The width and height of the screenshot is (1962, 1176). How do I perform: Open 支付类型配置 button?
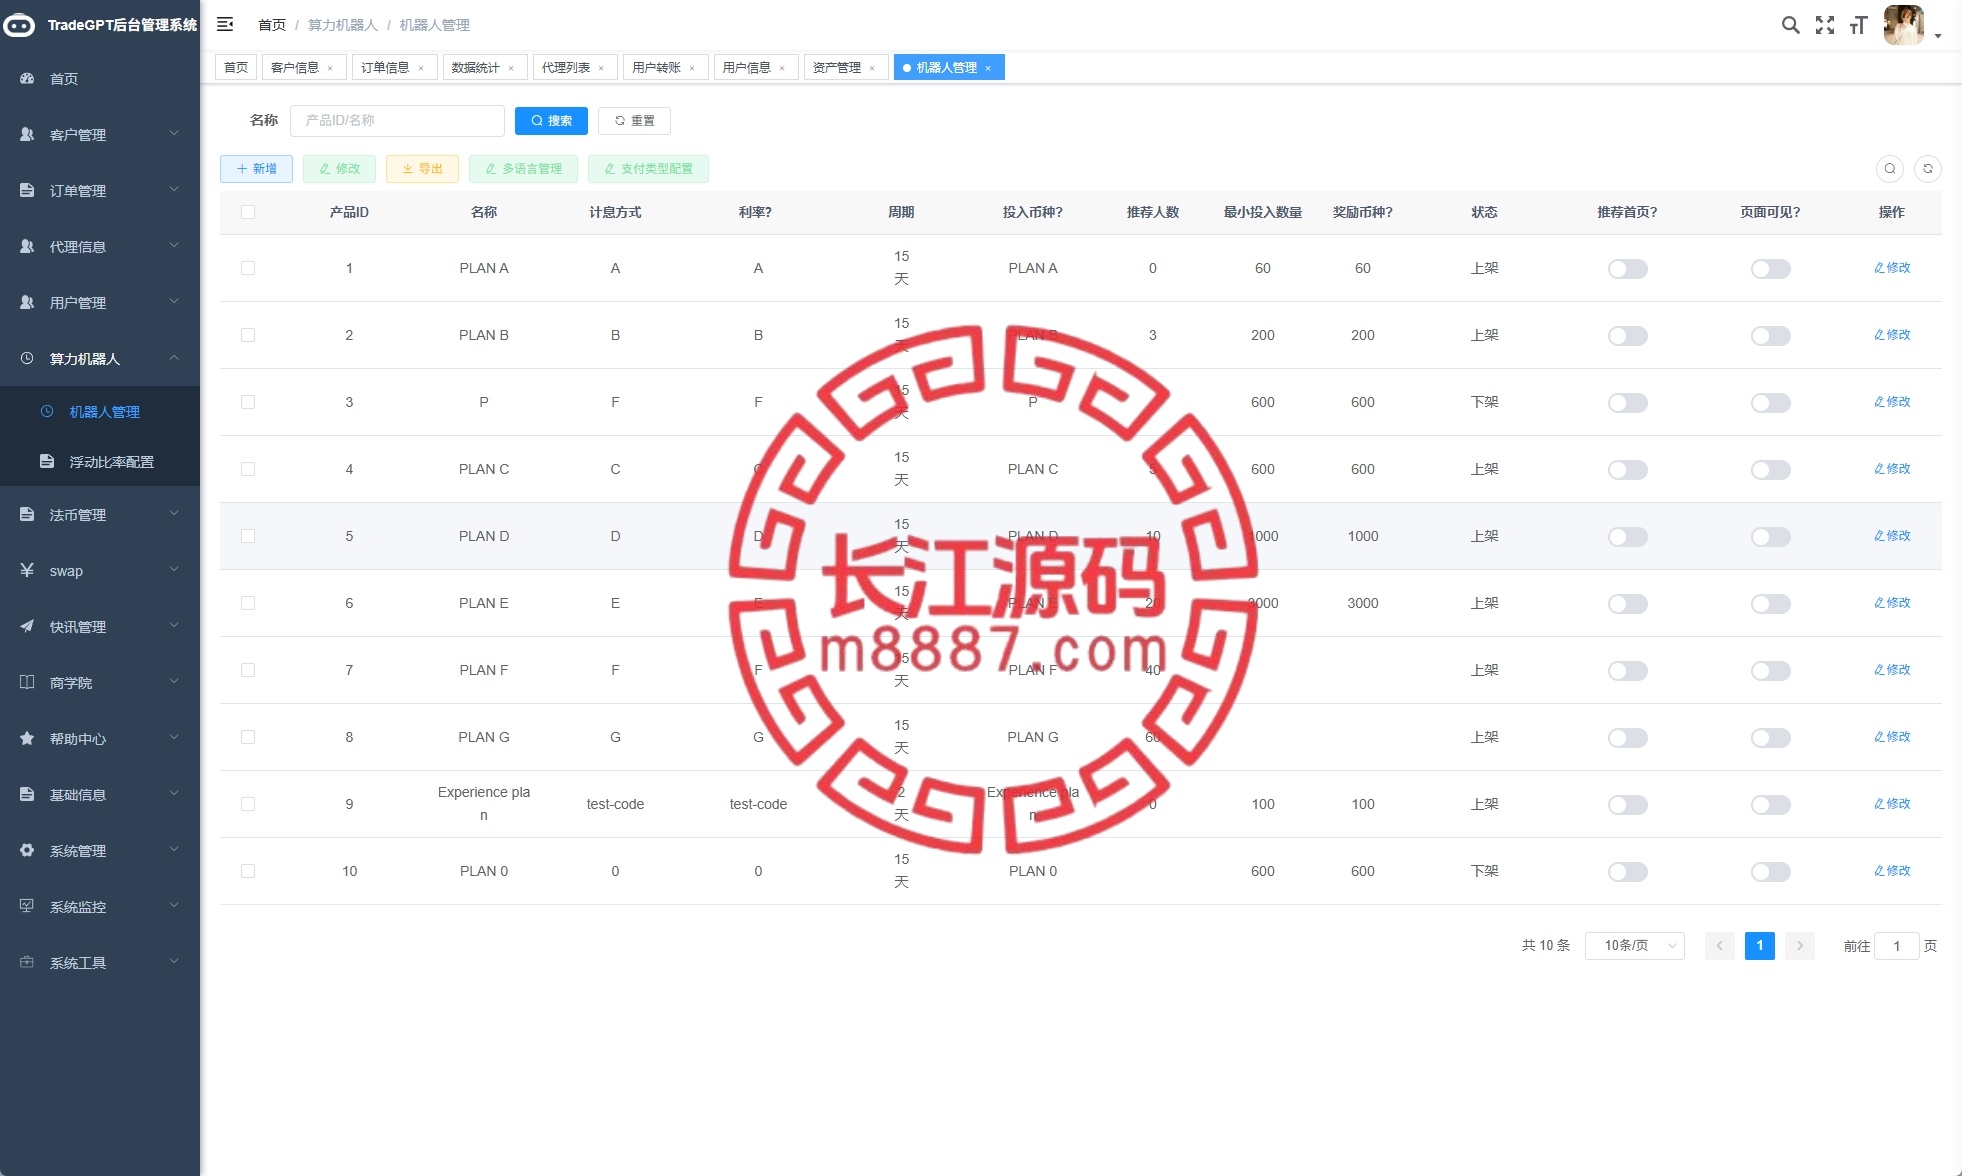click(648, 169)
